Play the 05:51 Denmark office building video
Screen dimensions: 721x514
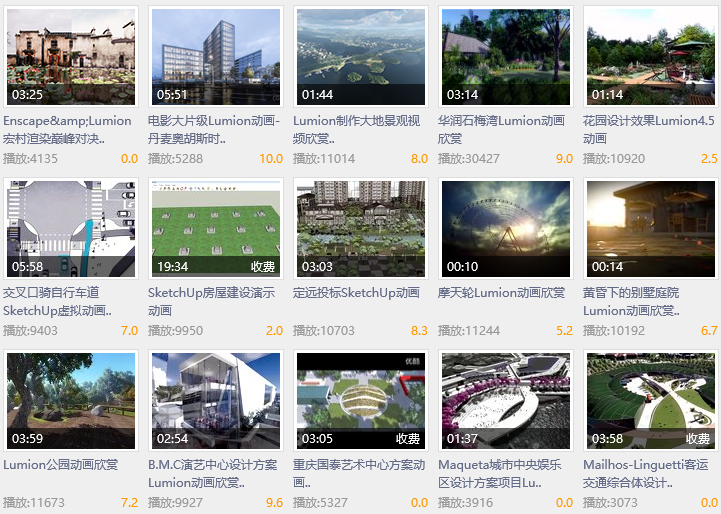216,57
